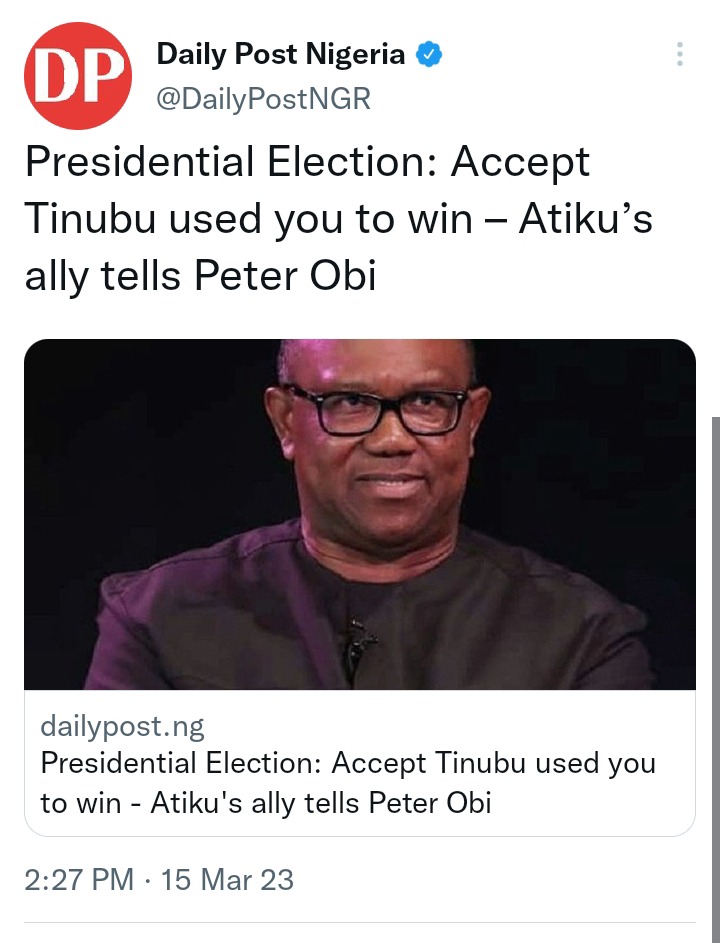
Task: Open the link card photo of the man
Action: pyautogui.click(x=360, y=514)
